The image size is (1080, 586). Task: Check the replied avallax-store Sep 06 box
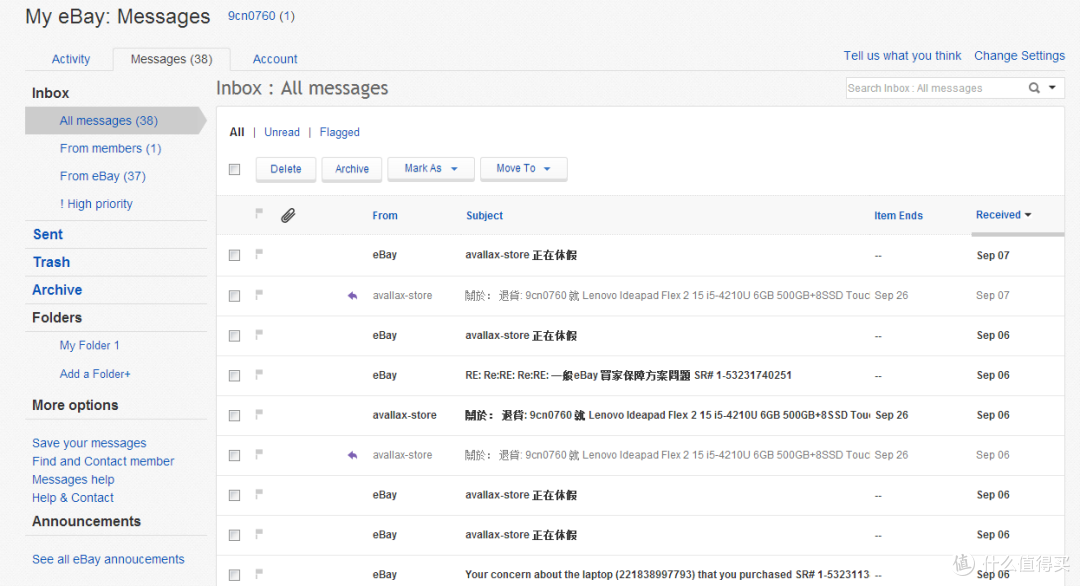pyautogui.click(x=235, y=455)
